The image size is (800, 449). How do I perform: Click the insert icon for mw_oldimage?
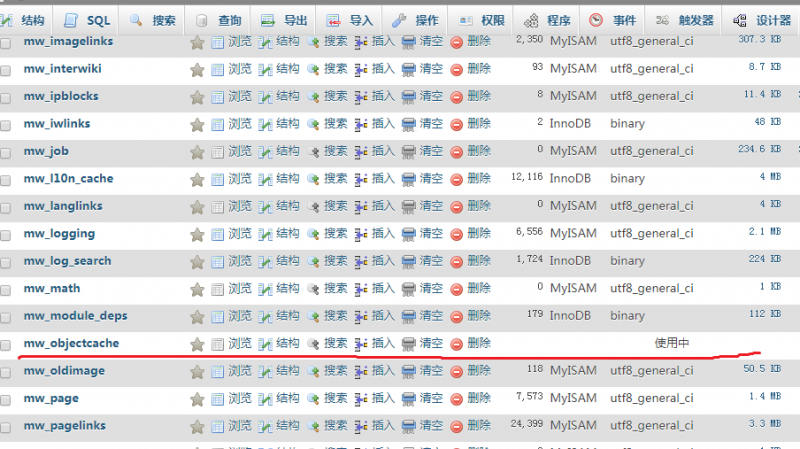tap(361, 372)
